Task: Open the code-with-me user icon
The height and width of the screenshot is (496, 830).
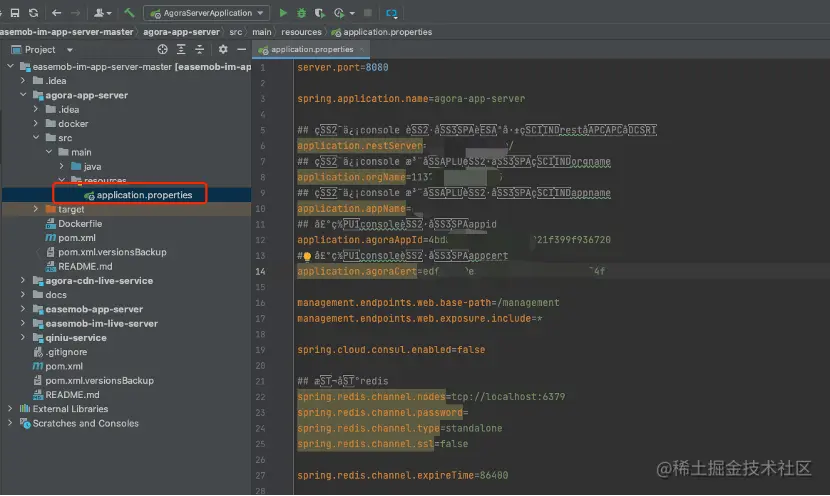Action: [x=102, y=13]
